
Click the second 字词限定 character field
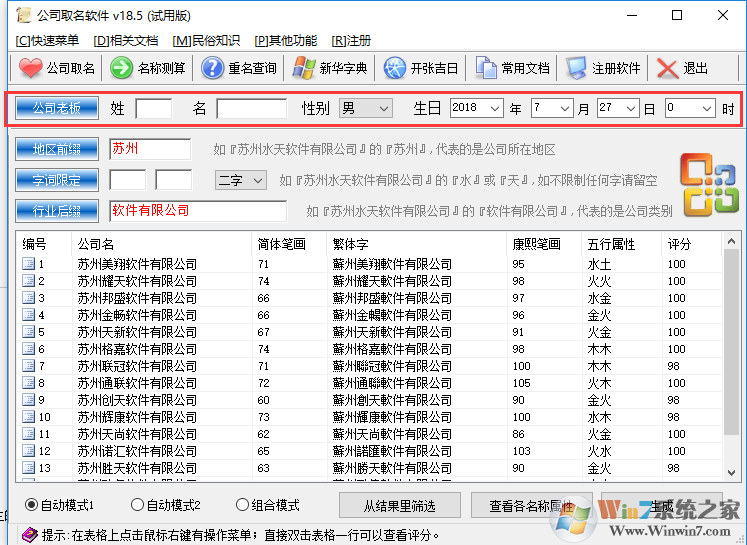174,180
